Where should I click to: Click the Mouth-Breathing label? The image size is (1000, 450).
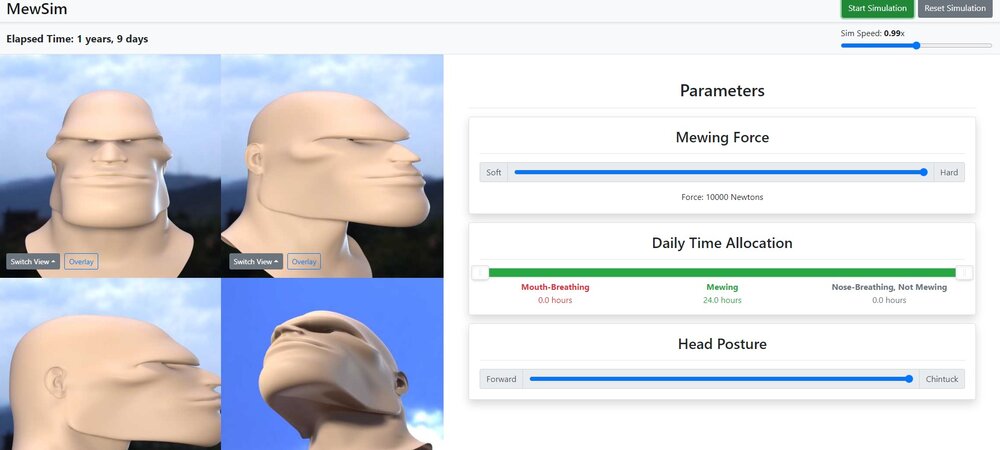pos(555,287)
